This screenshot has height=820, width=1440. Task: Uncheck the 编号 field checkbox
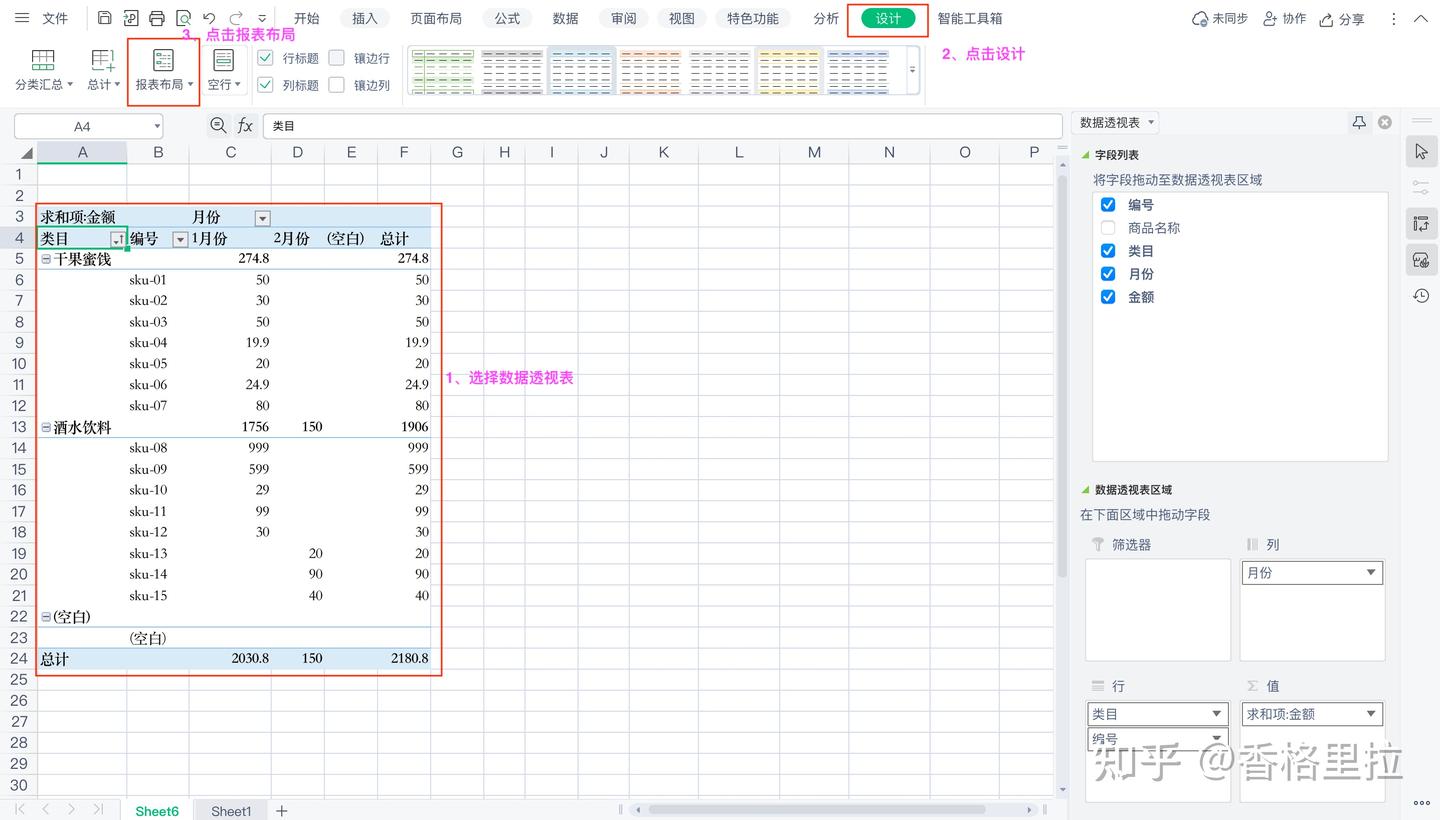(x=1108, y=205)
